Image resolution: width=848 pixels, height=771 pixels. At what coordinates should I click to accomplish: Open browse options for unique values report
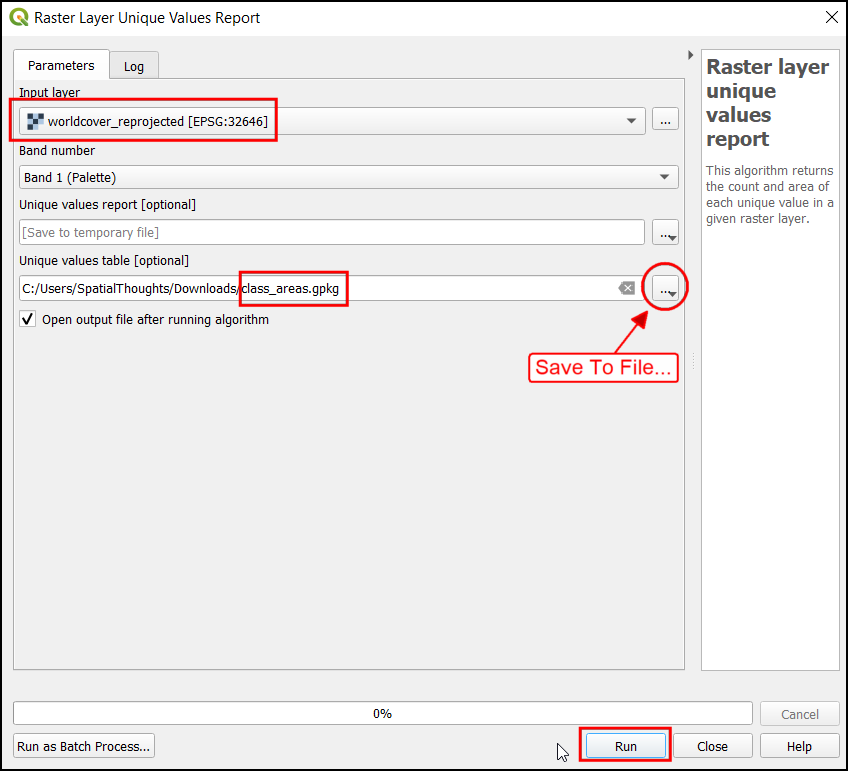tap(665, 233)
